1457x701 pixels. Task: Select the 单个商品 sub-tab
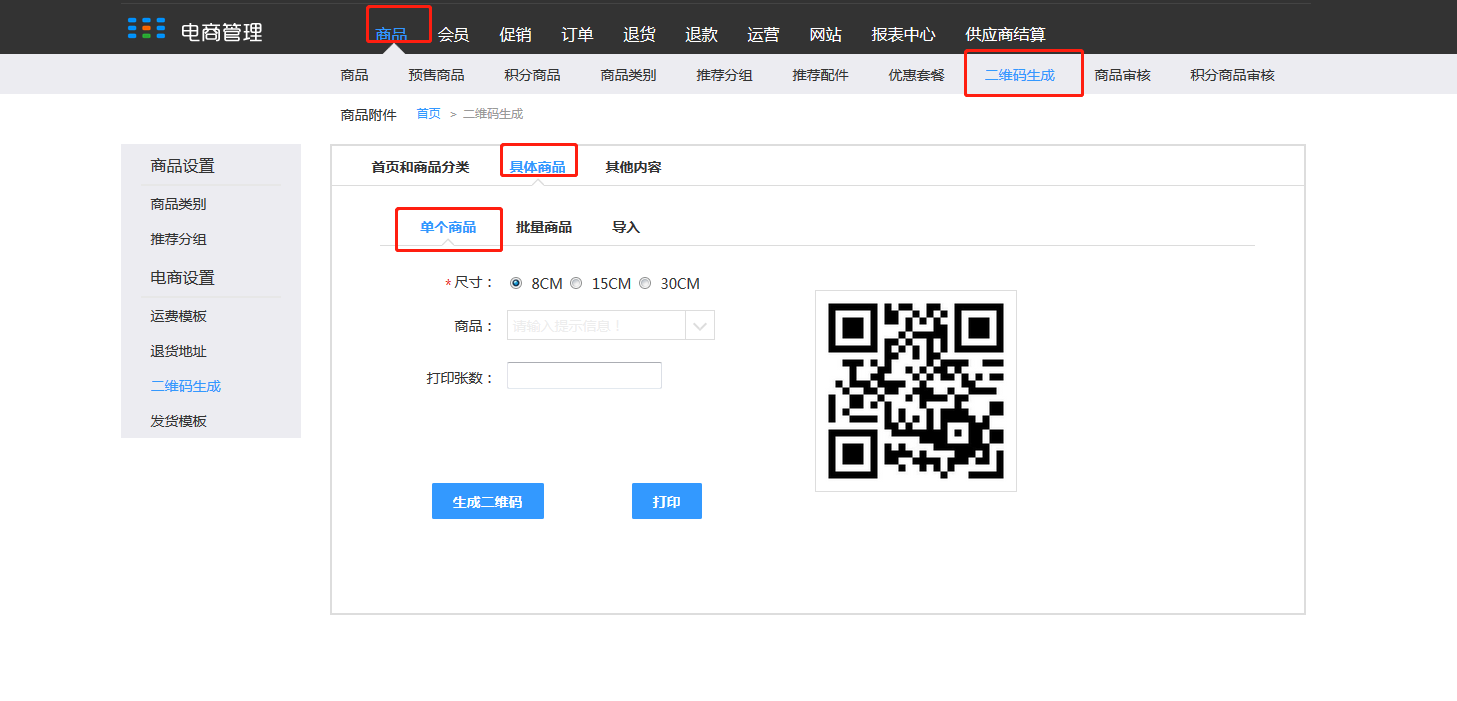pos(448,227)
